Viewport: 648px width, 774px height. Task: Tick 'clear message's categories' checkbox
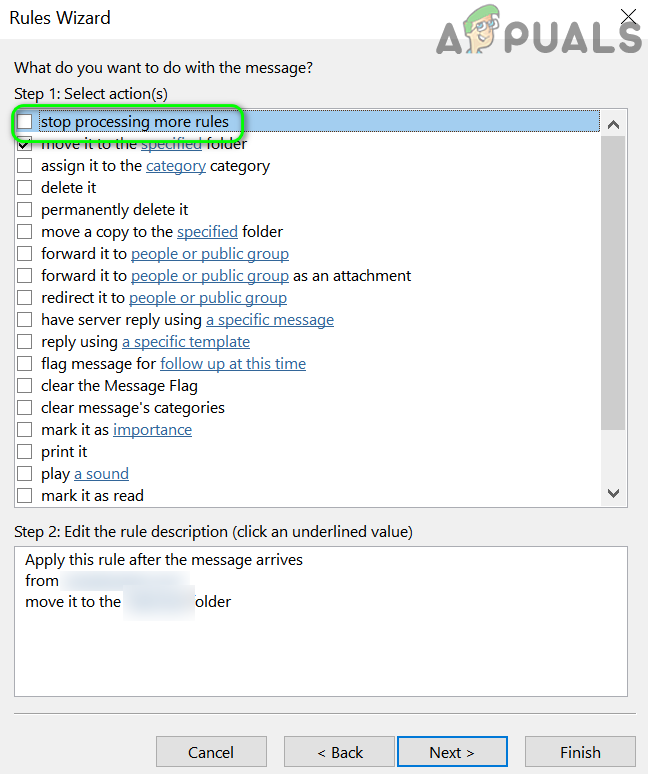click(x=25, y=408)
